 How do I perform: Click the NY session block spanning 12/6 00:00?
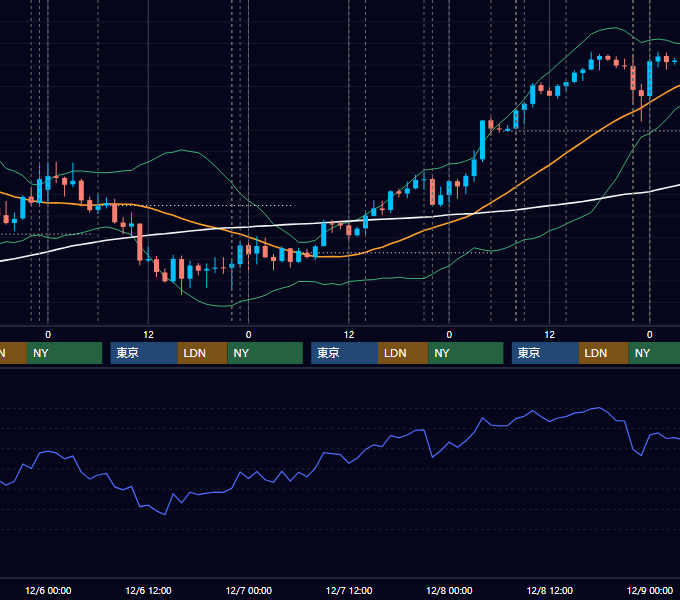pos(64,353)
